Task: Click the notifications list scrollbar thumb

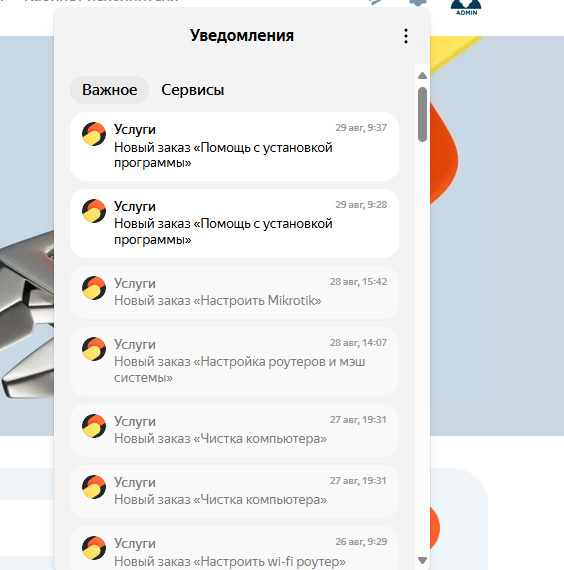Action: (x=422, y=115)
